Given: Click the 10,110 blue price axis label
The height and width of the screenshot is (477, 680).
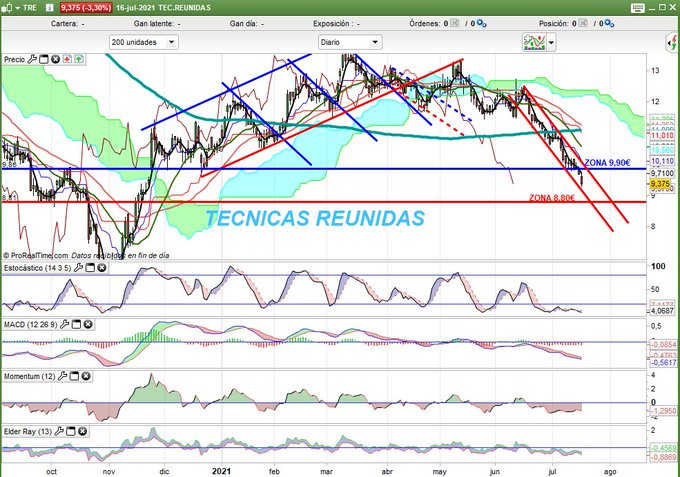Looking at the screenshot, I should click(x=662, y=161).
